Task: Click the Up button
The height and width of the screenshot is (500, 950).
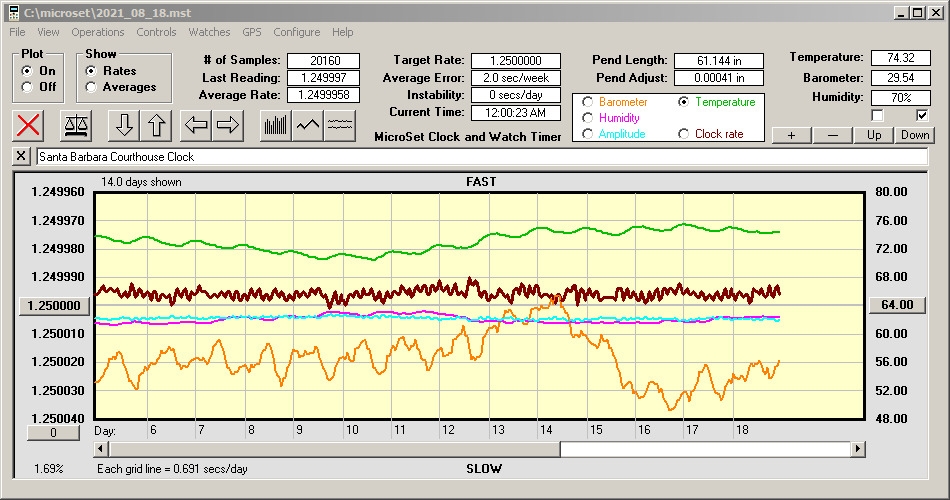Action: pyautogui.click(x=874, y=135)
